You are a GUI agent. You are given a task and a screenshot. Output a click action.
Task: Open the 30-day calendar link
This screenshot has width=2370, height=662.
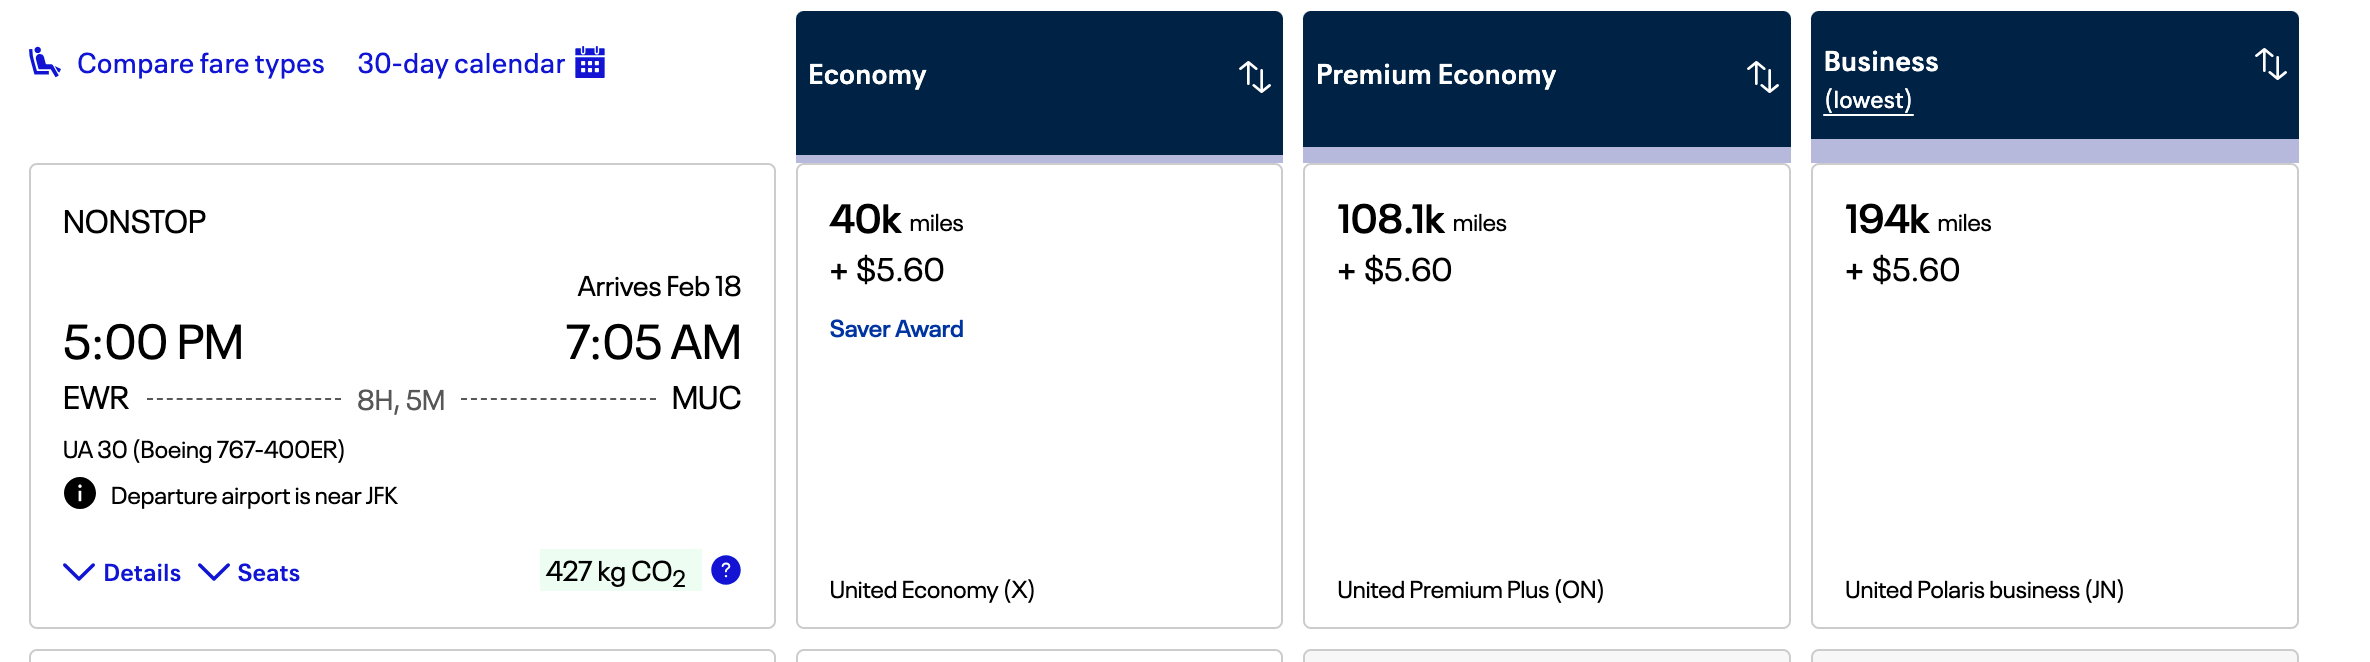point(461,63)
